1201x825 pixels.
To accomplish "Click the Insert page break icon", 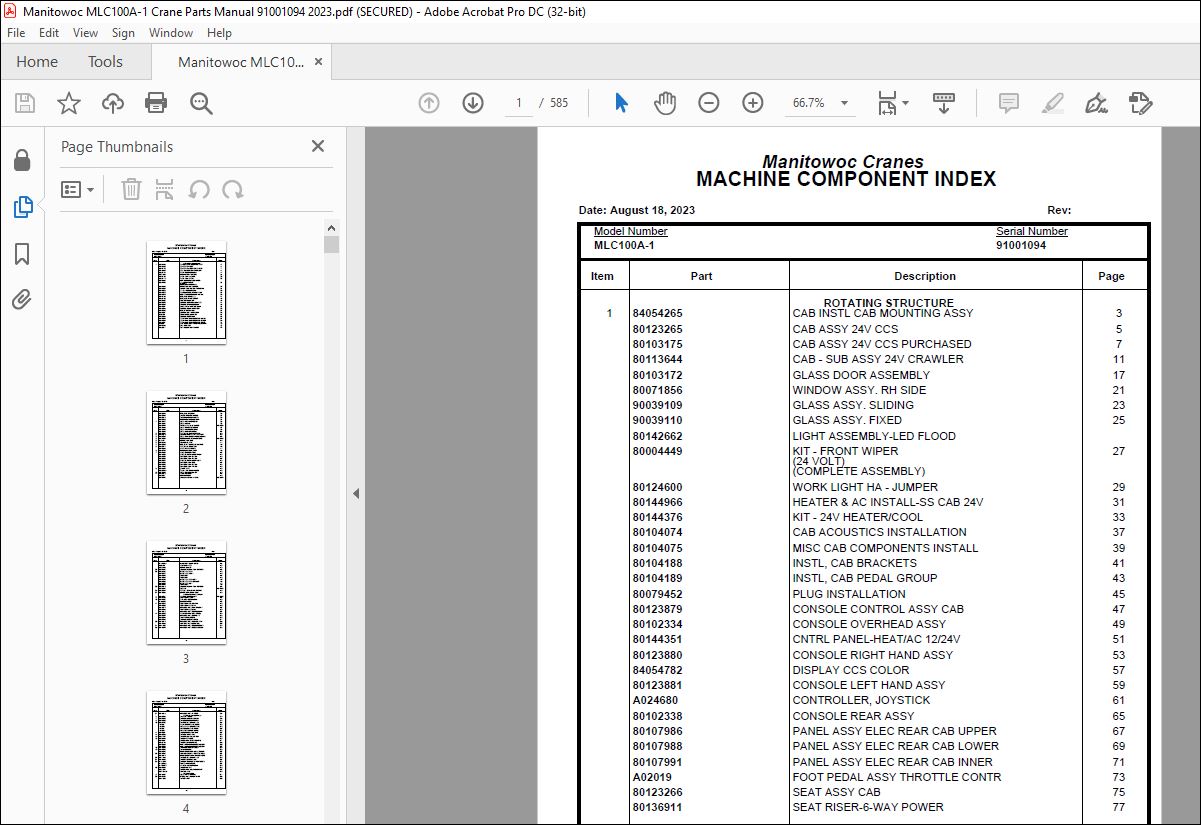I will [x=165, y=189].
